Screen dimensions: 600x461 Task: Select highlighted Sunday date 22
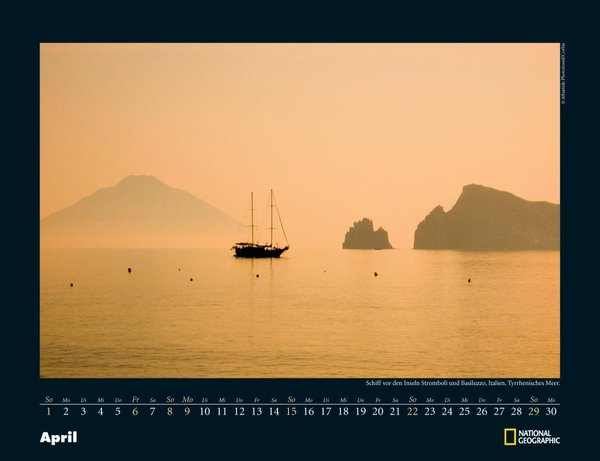pos(412,411)
